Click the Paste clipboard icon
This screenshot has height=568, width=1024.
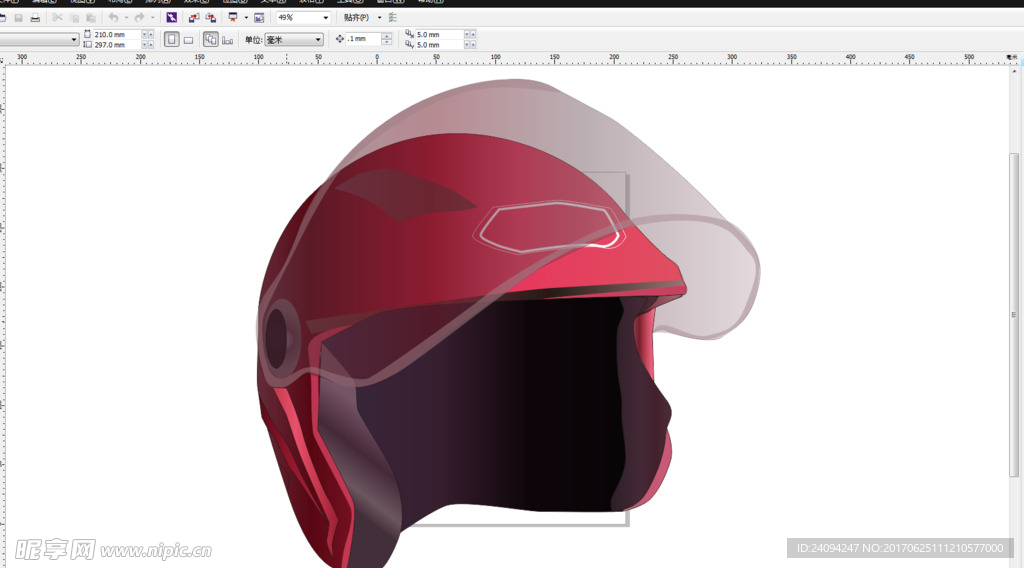(91, 18)
